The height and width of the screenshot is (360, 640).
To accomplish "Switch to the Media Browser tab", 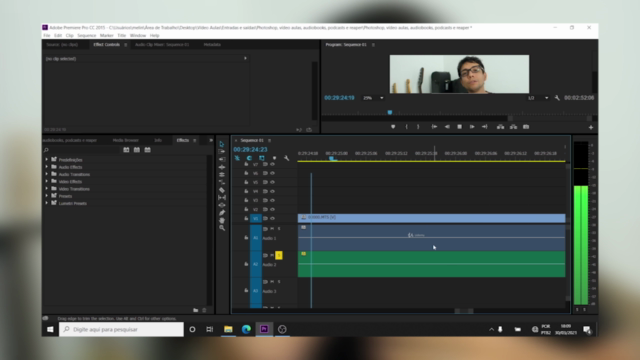I will pos(125,140).
